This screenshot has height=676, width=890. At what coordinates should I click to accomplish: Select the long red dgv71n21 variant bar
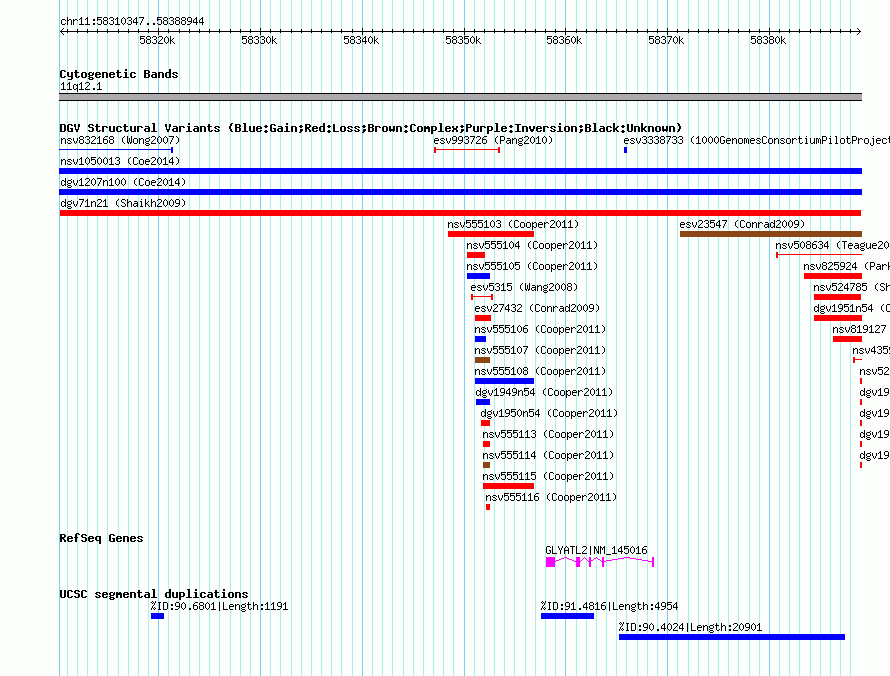pyautogui.click(x=460, y=213)
